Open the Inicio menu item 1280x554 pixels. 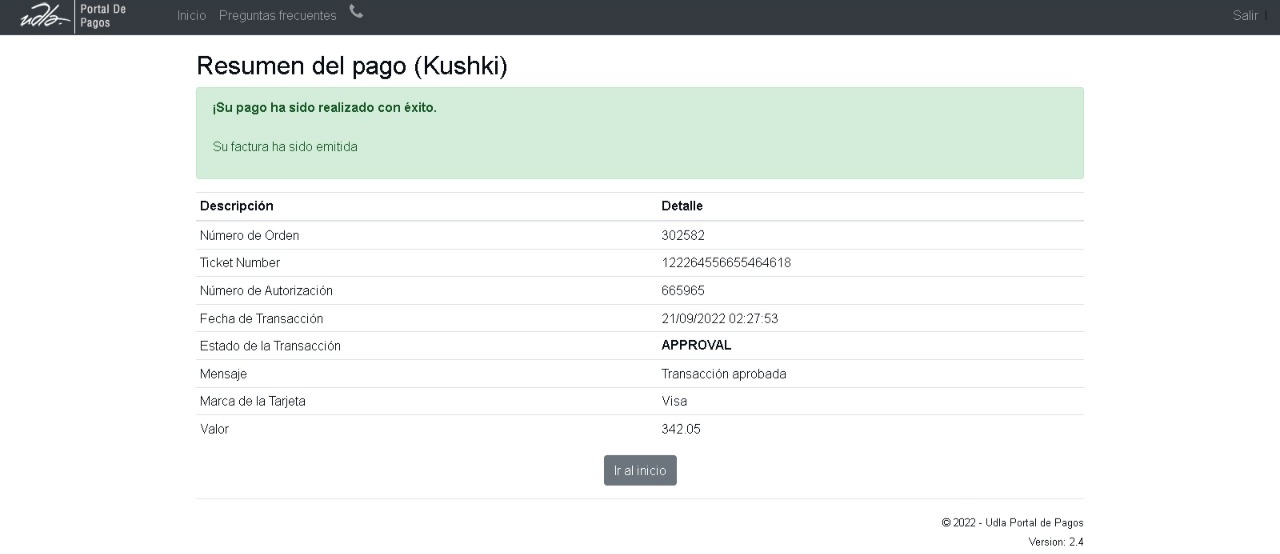coord(191,16)
